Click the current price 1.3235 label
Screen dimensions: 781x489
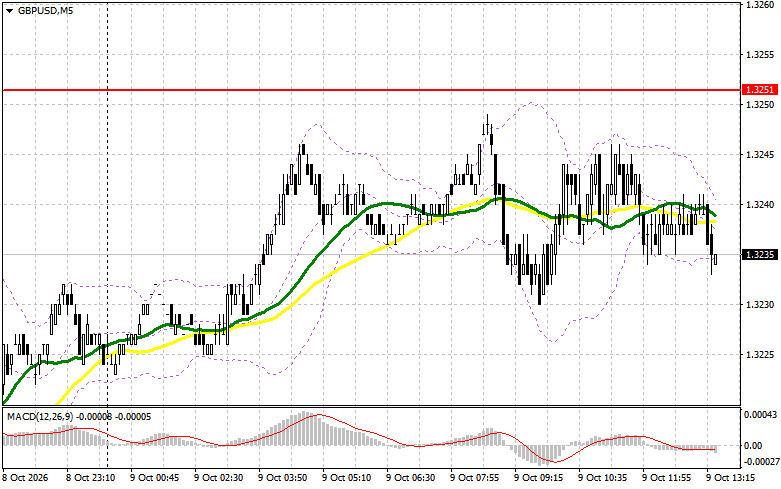(759, 255)
